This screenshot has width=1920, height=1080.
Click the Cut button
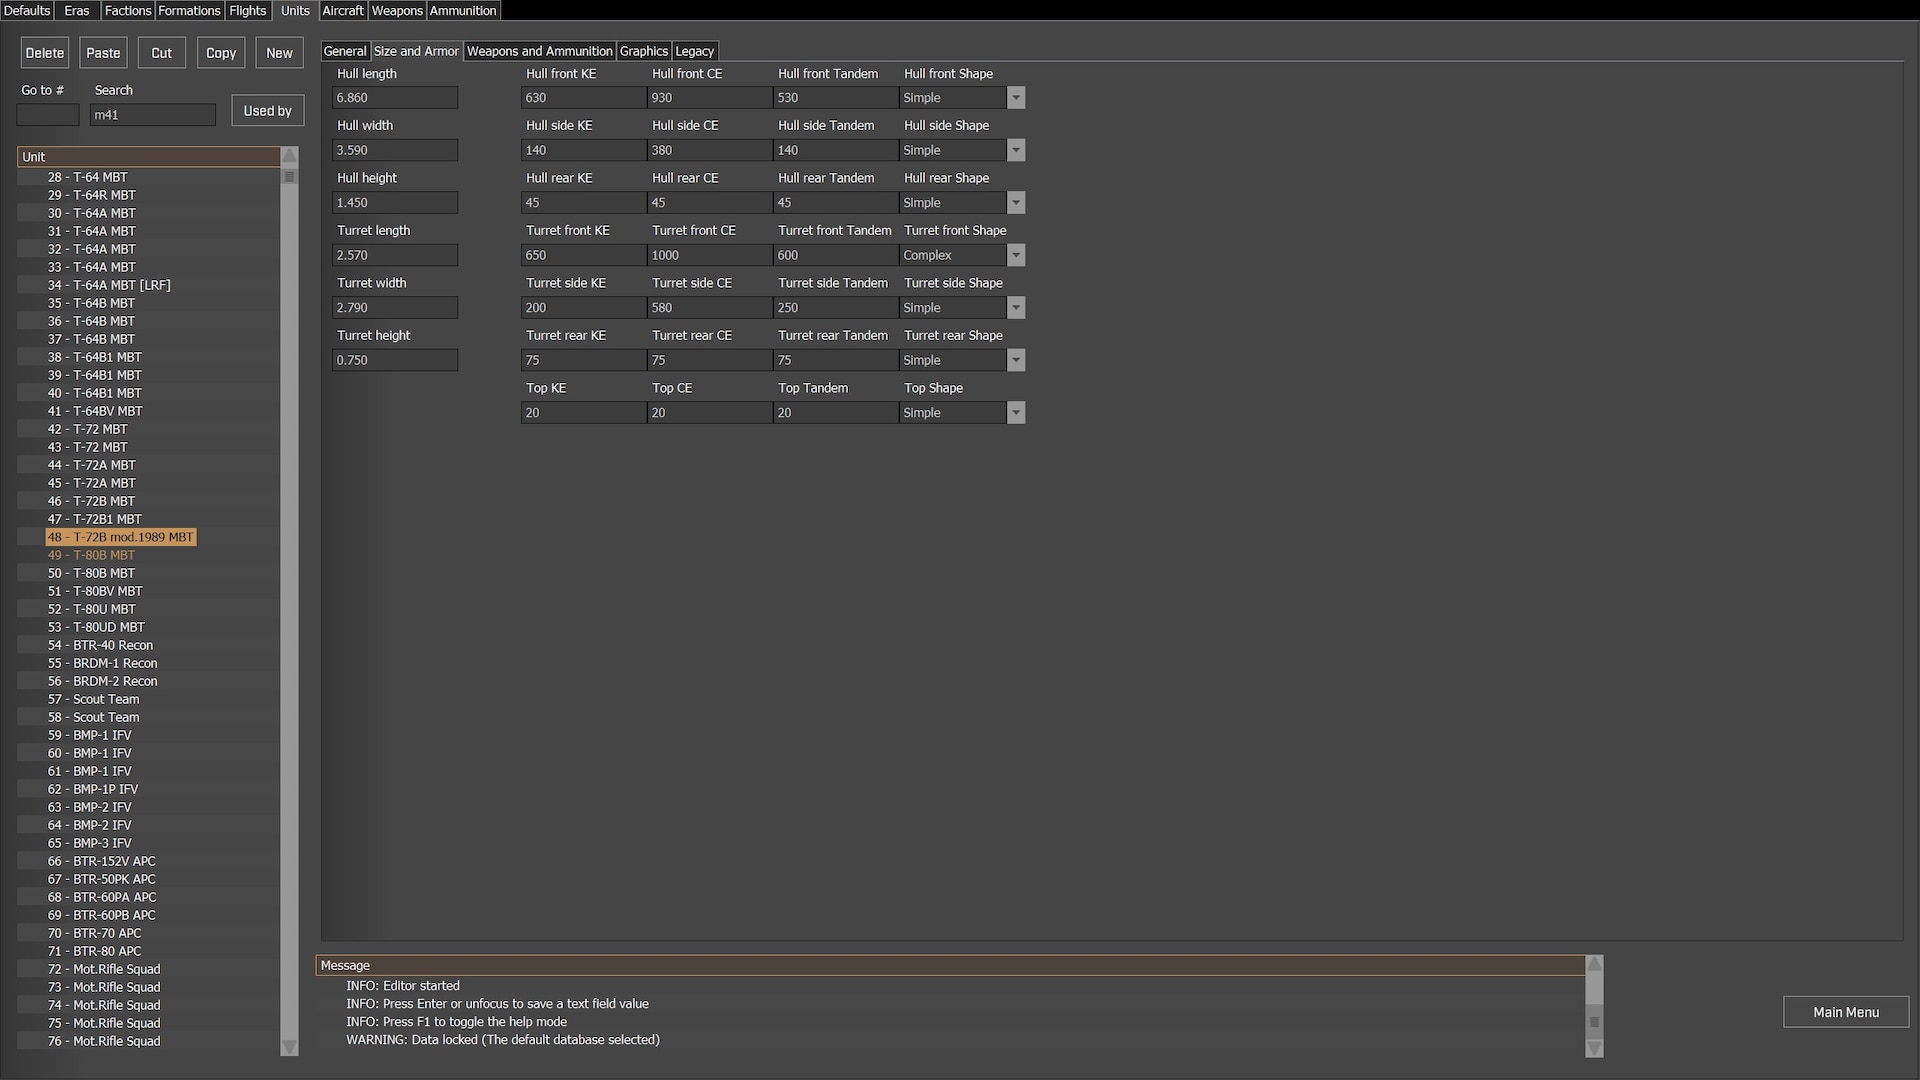click(162, 53)
